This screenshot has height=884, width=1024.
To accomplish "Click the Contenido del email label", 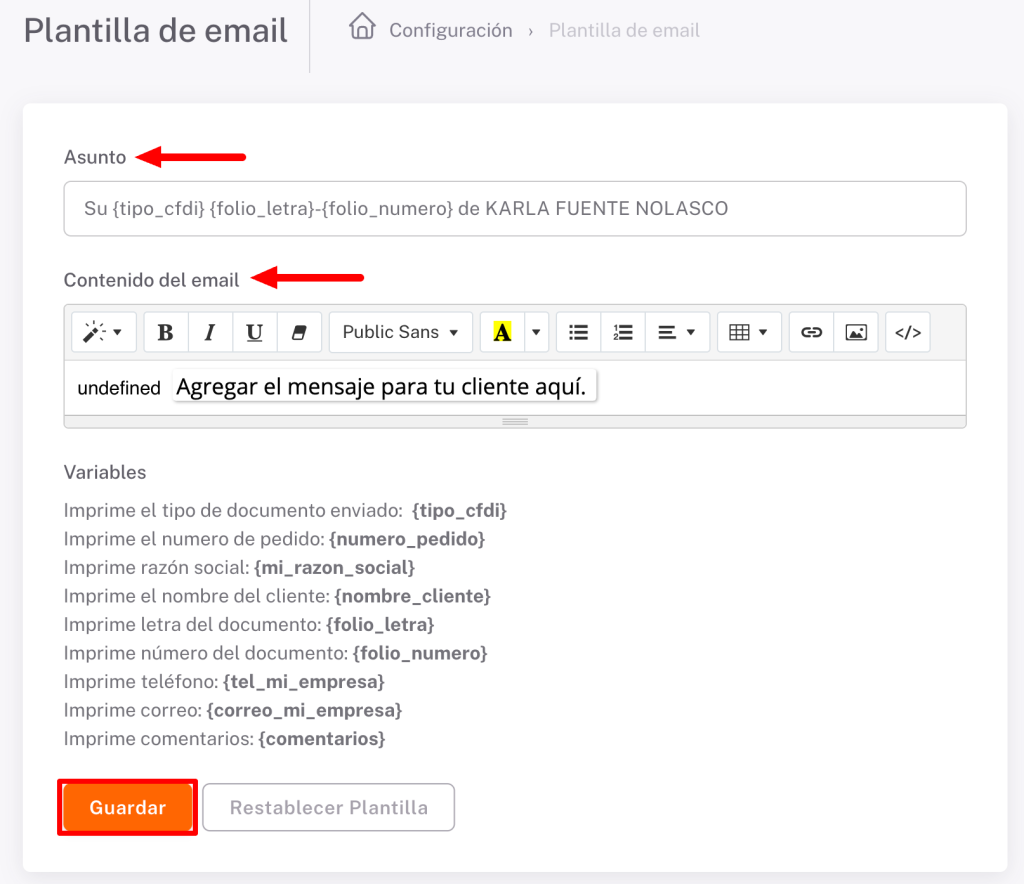I will point(152,280).
